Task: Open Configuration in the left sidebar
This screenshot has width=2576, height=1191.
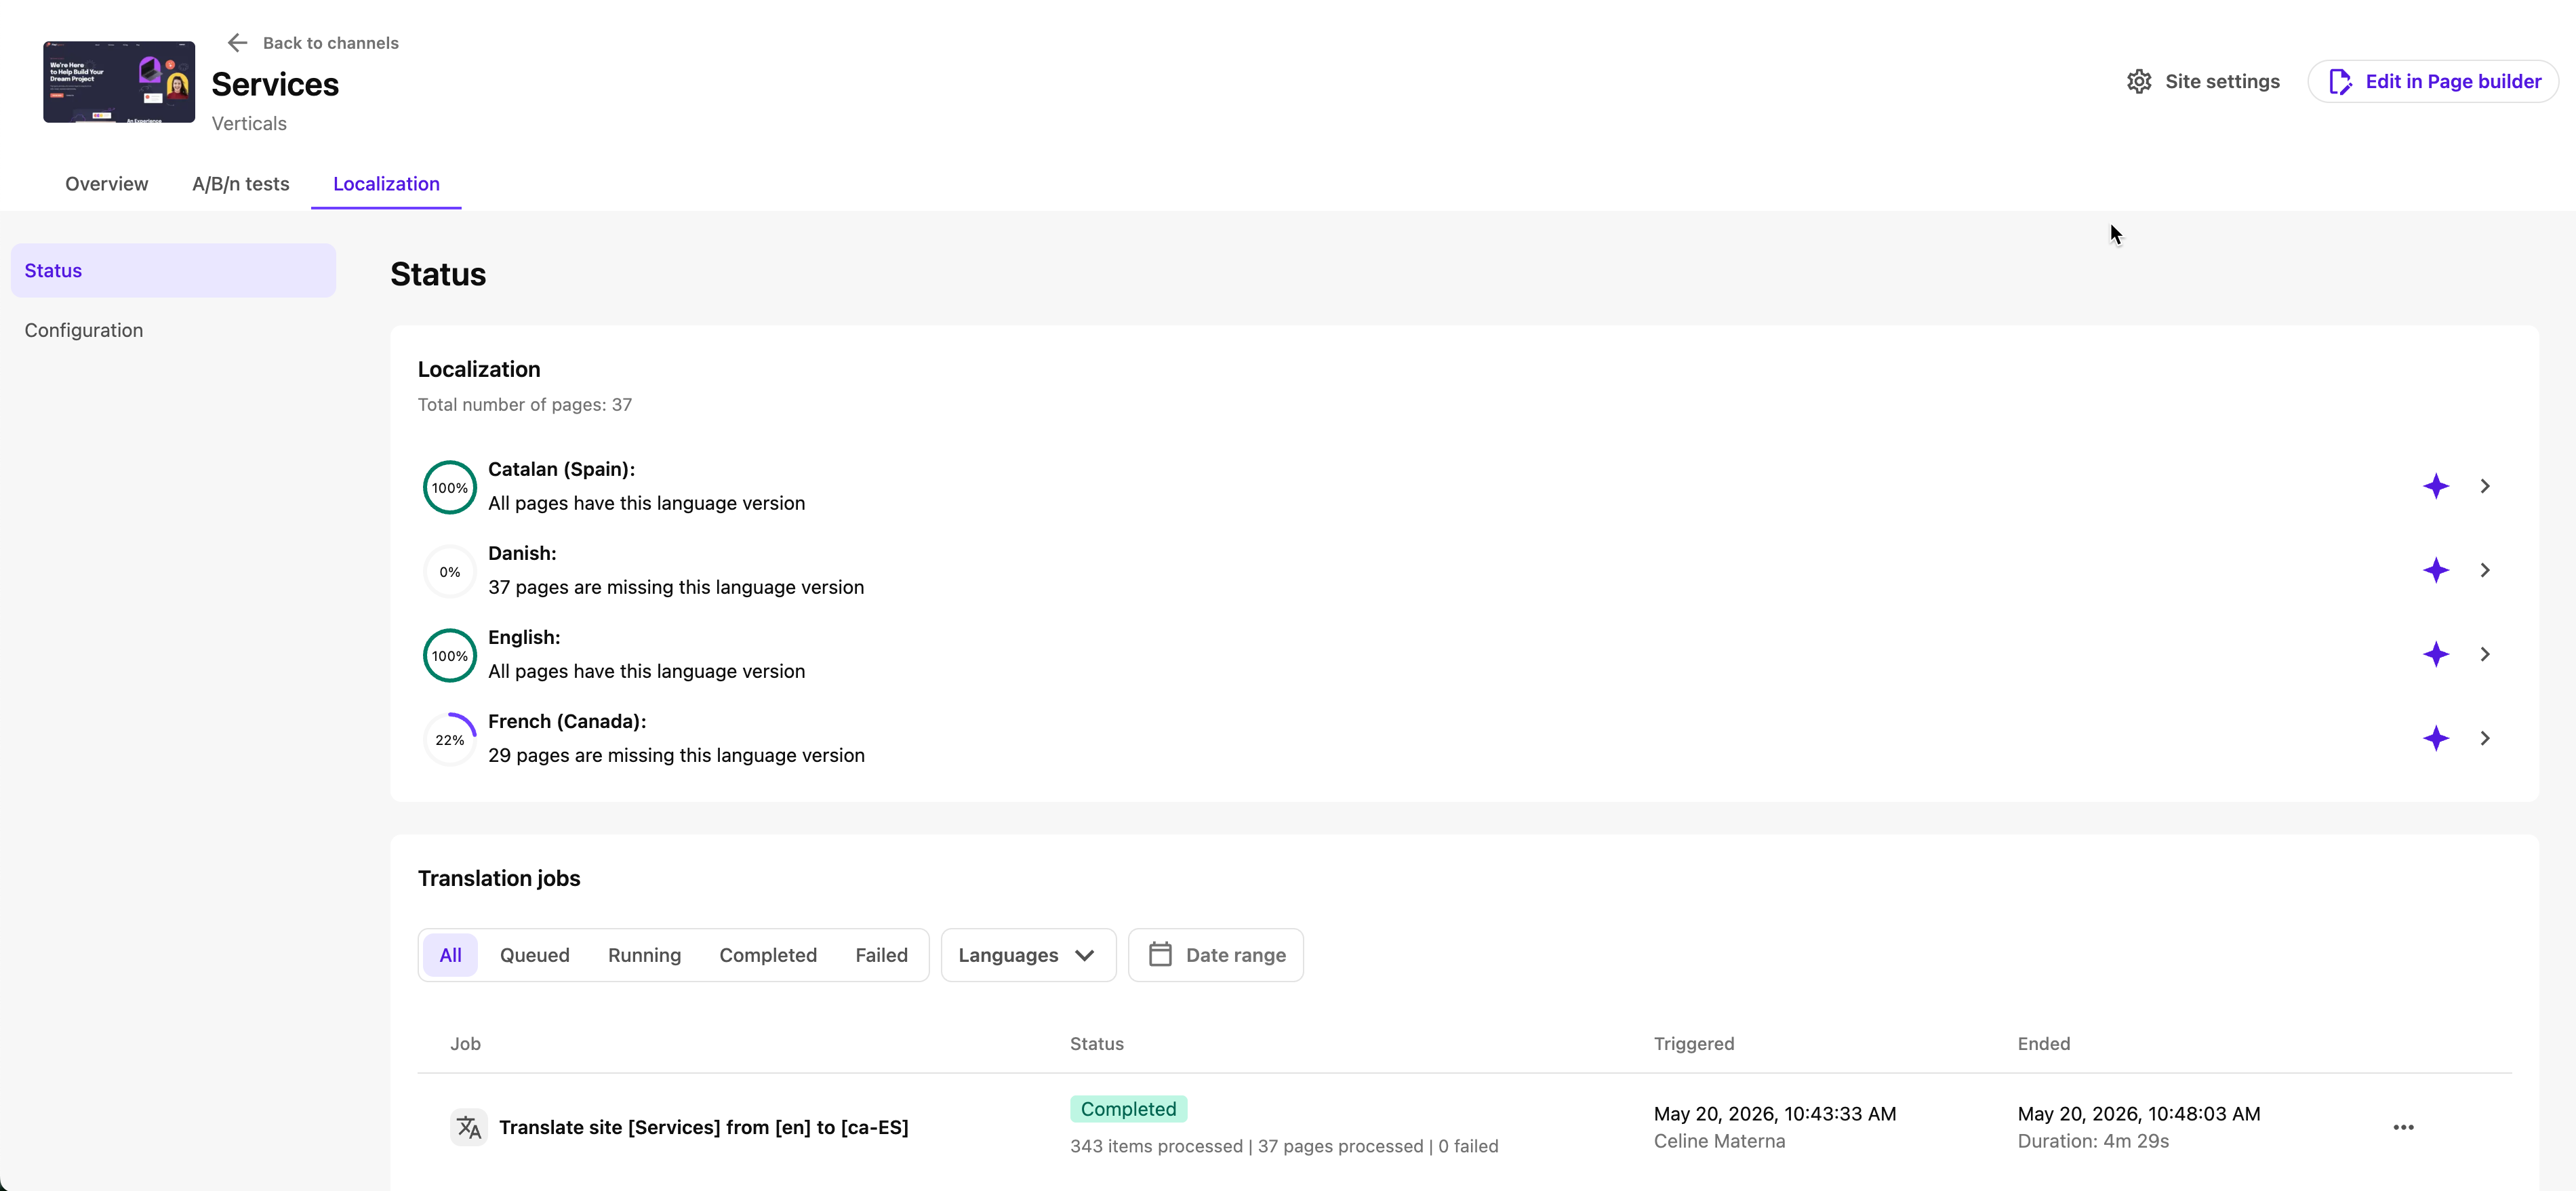Action: [173, 330]
